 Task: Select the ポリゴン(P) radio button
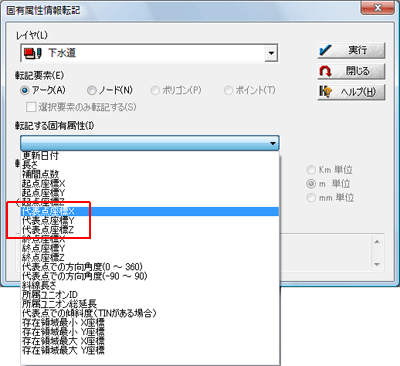point(155,90)
